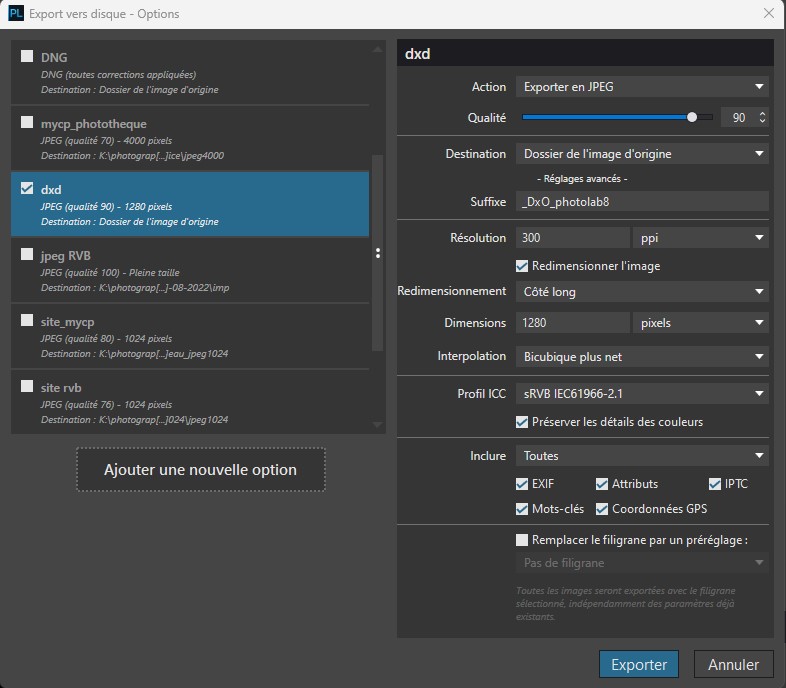Open the Action dropdown Exporter en JPEG
This screenshot has width=786, height=688.
tap(642, 87)
